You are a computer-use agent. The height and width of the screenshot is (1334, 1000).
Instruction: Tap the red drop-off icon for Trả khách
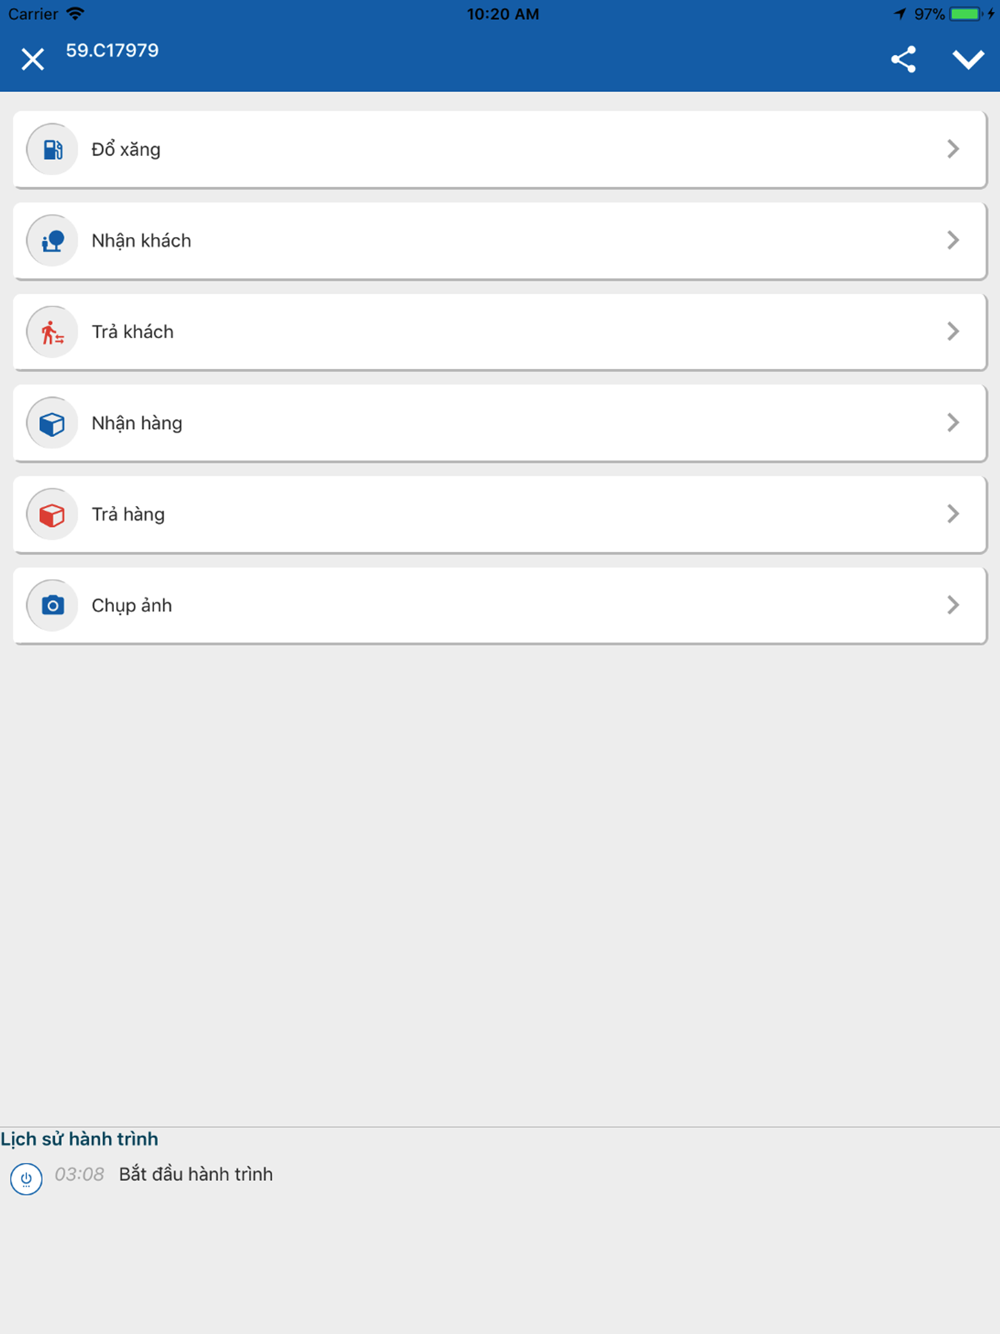coord(52,331)
